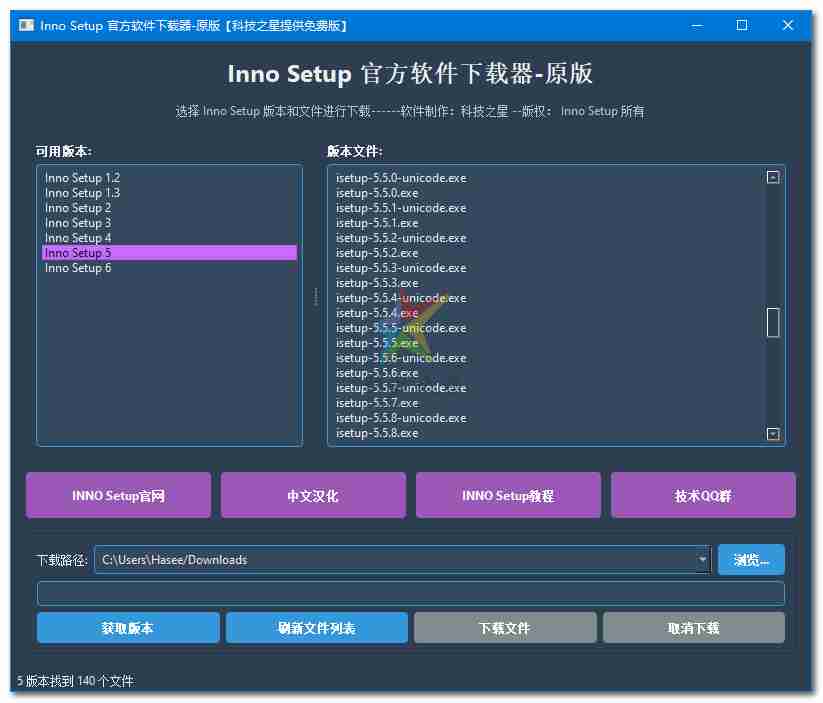
Task: Click scroll down arrow in file list
Action: pyautogui.click(x=772, y=434)
